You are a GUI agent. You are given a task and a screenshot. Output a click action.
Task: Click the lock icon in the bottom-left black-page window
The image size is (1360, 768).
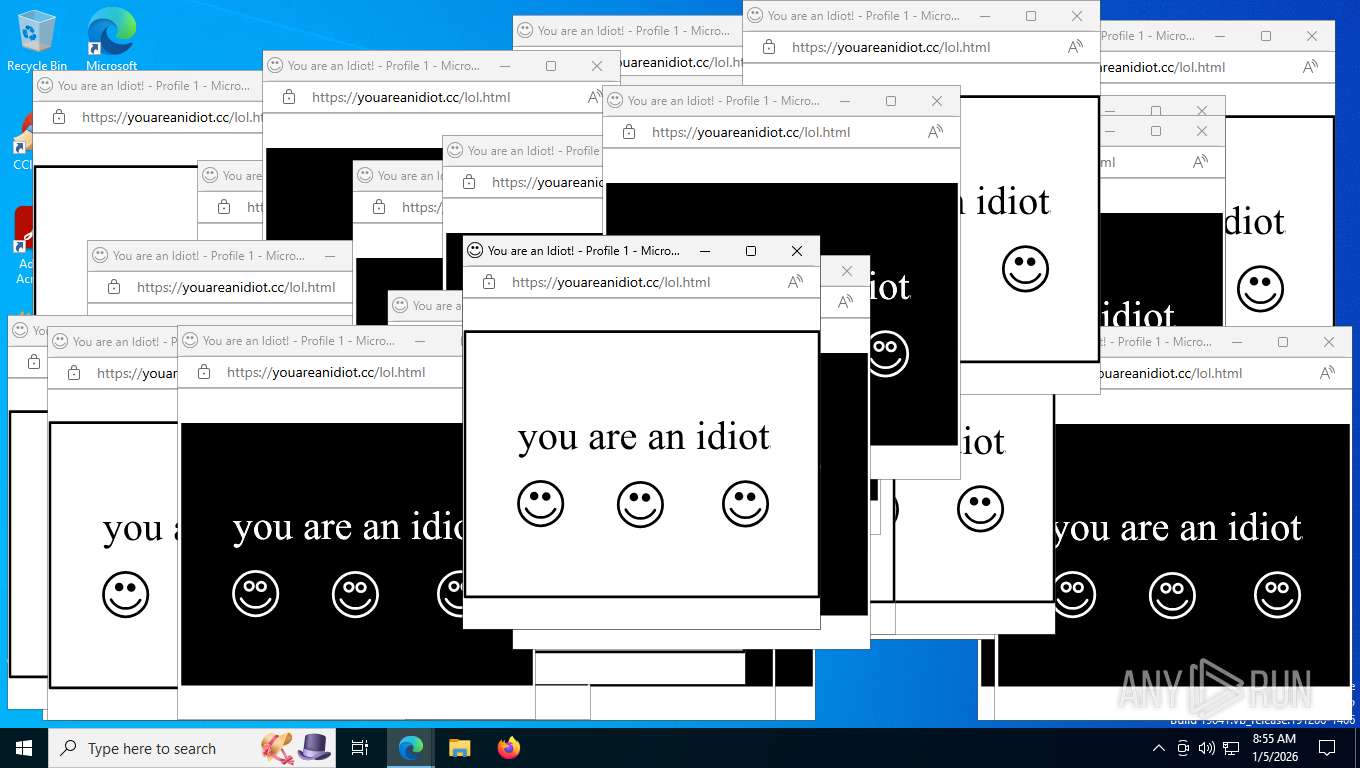click(x=204, y=372)
